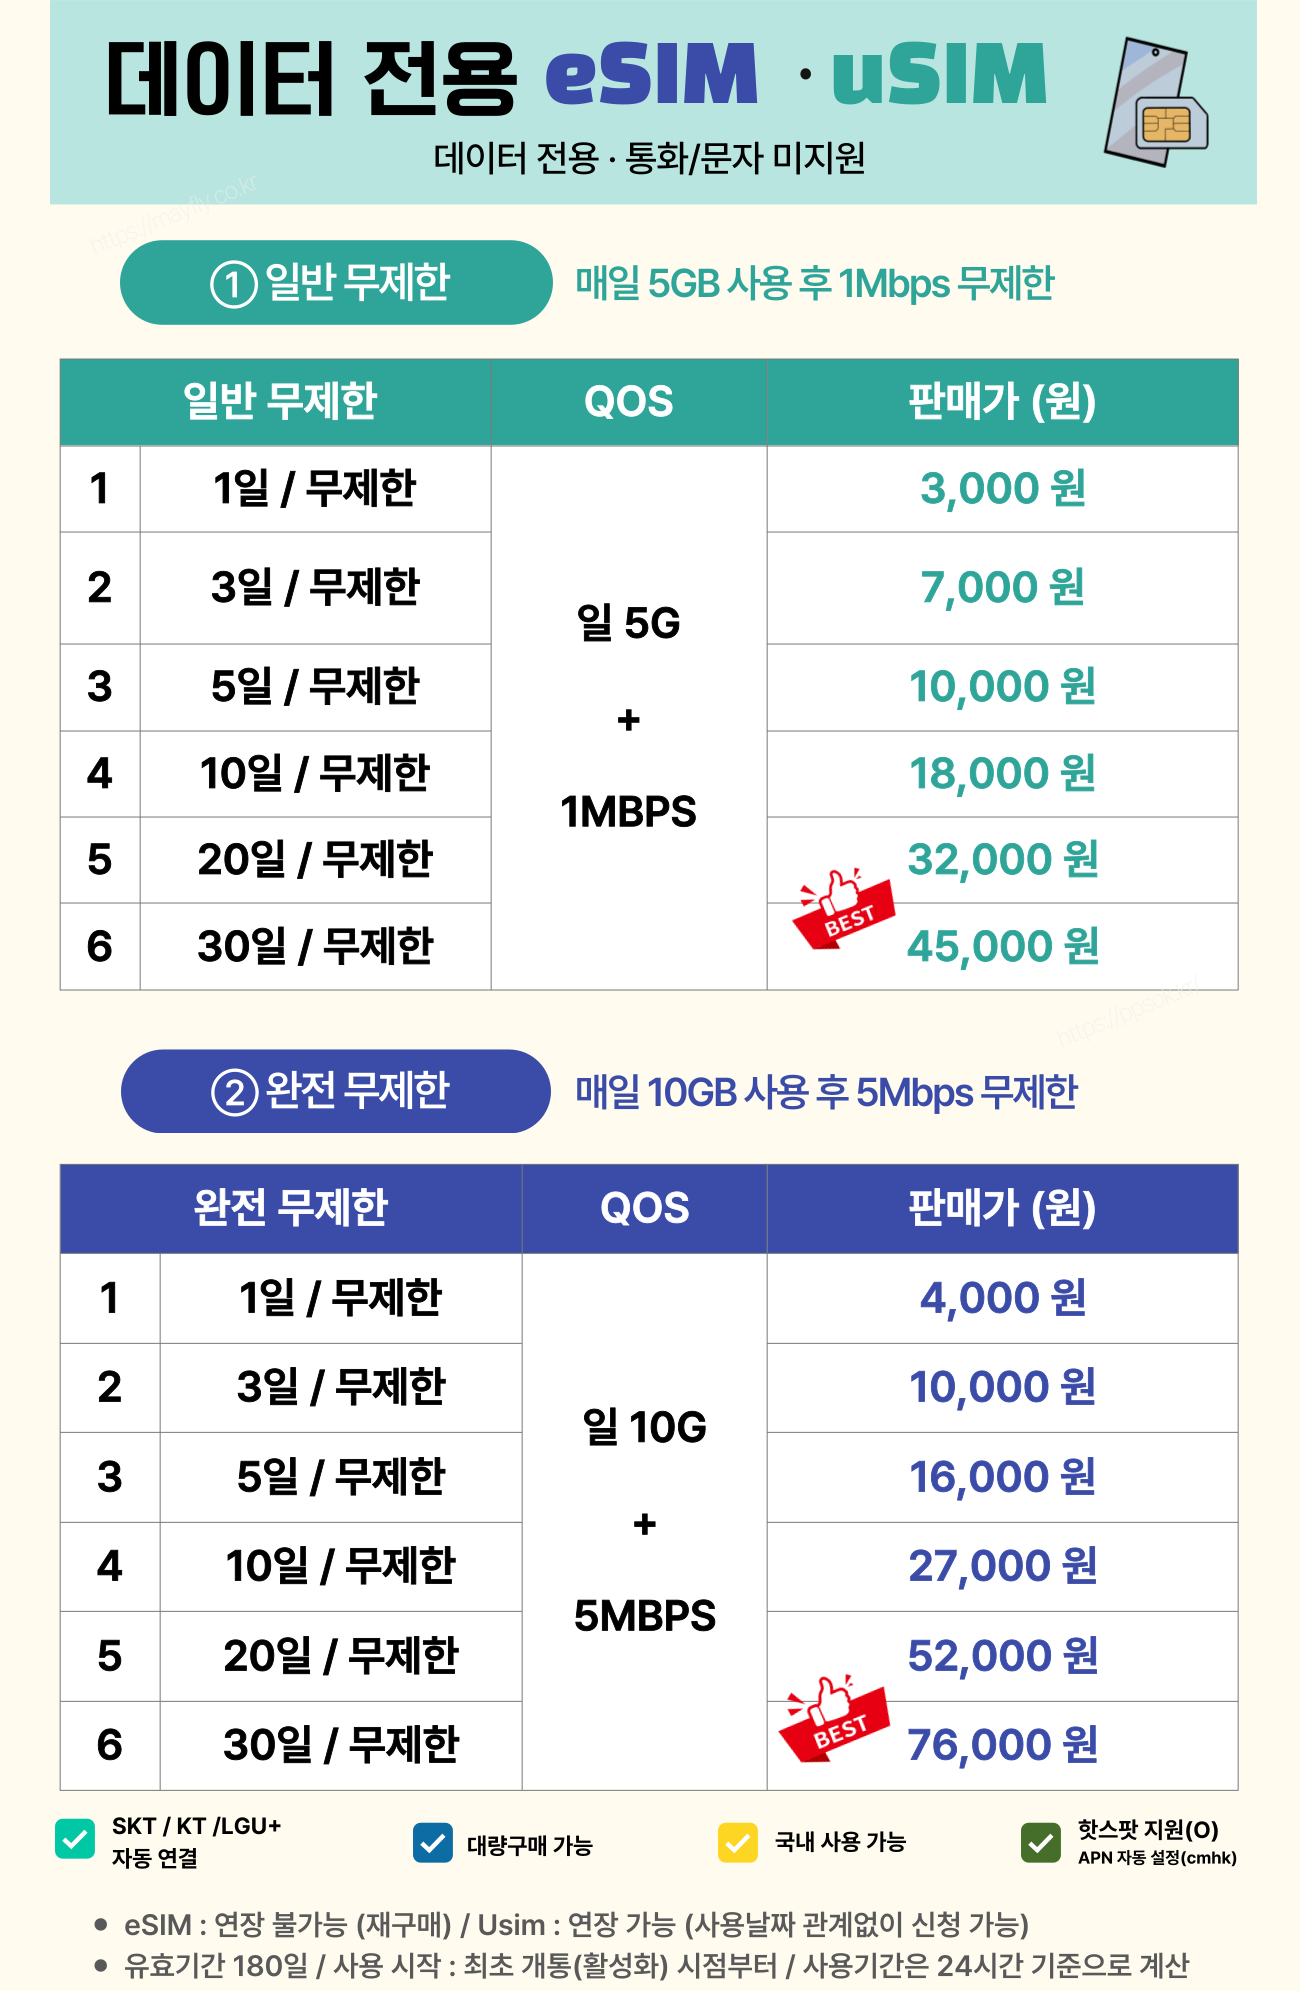Click the dark green checkmark beside 핫스팟 지원
1300x1991 pixels.
(1041, 1842)
